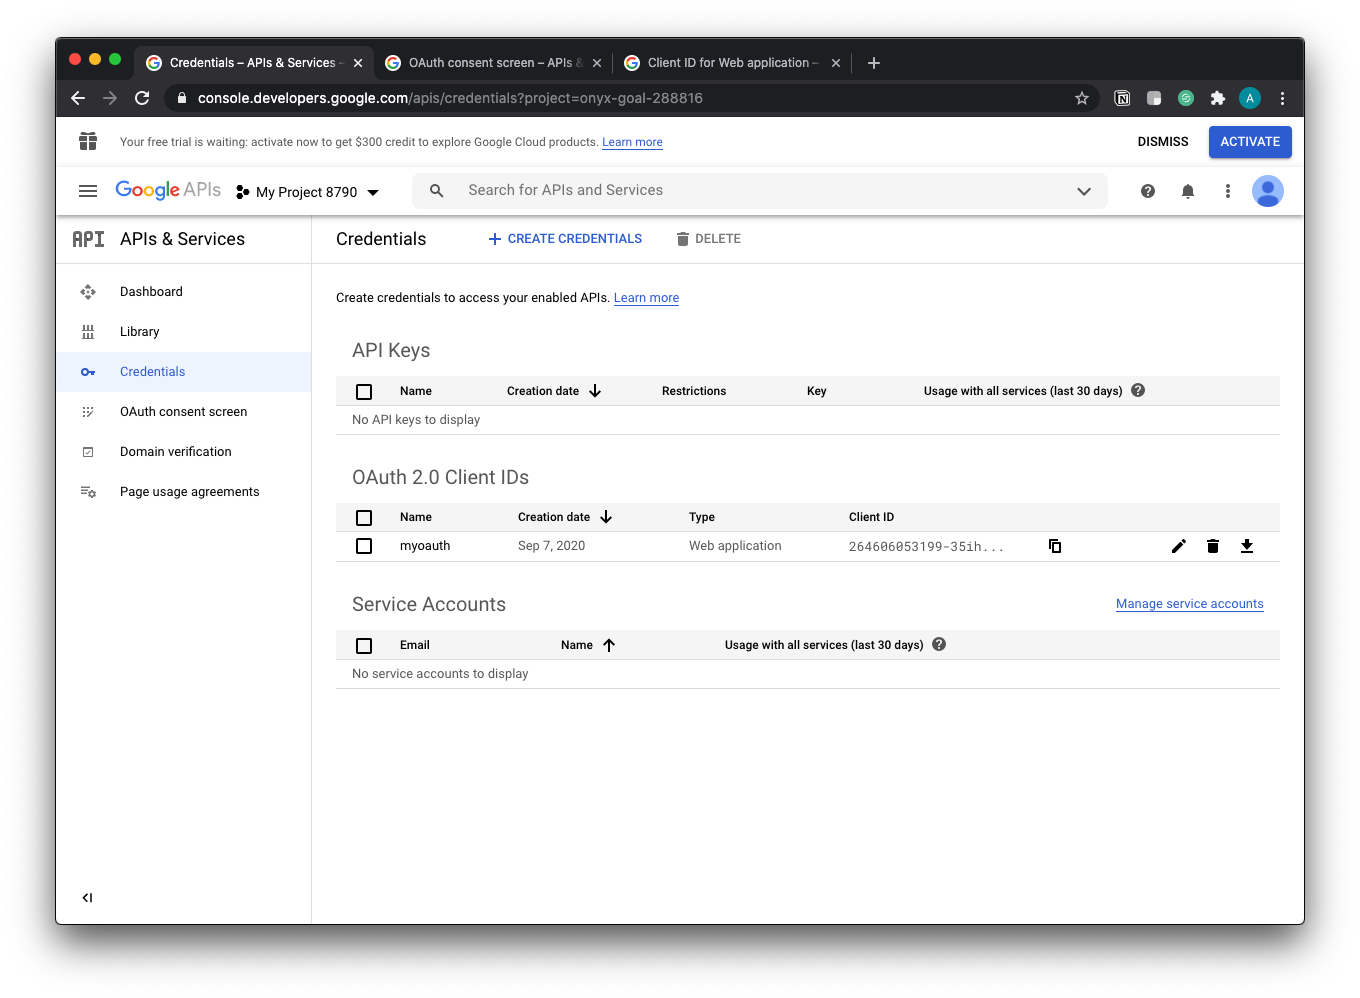Screen dimensions: 1360x998
Task: Download myoauth OAuth client JSON
Action: (x=1247, y=546)
